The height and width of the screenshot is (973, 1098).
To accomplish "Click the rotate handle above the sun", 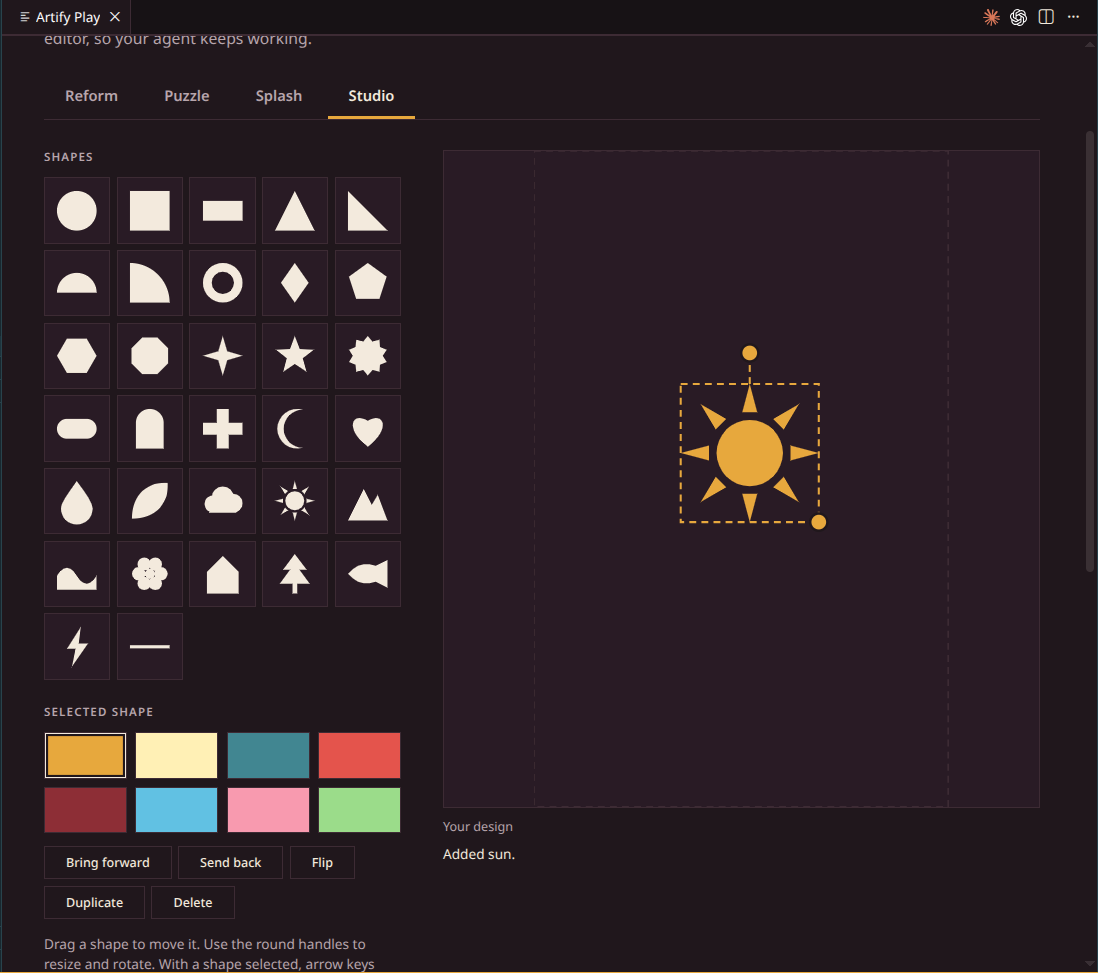I will (x=749, y=352).
